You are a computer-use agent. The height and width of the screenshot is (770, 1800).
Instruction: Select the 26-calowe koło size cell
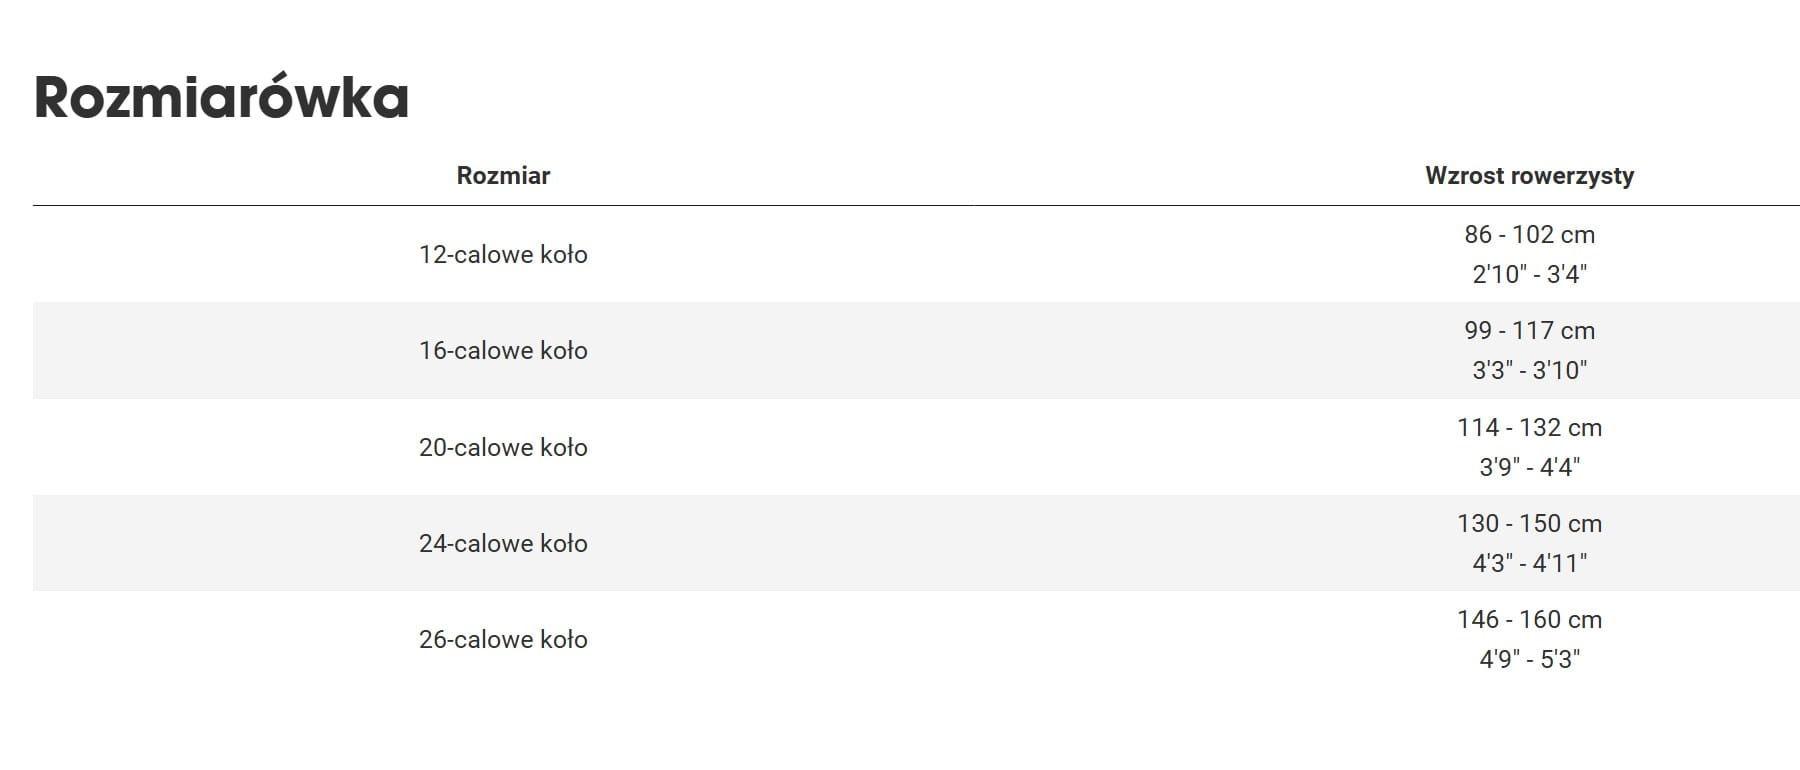click(x=503, y=639)
